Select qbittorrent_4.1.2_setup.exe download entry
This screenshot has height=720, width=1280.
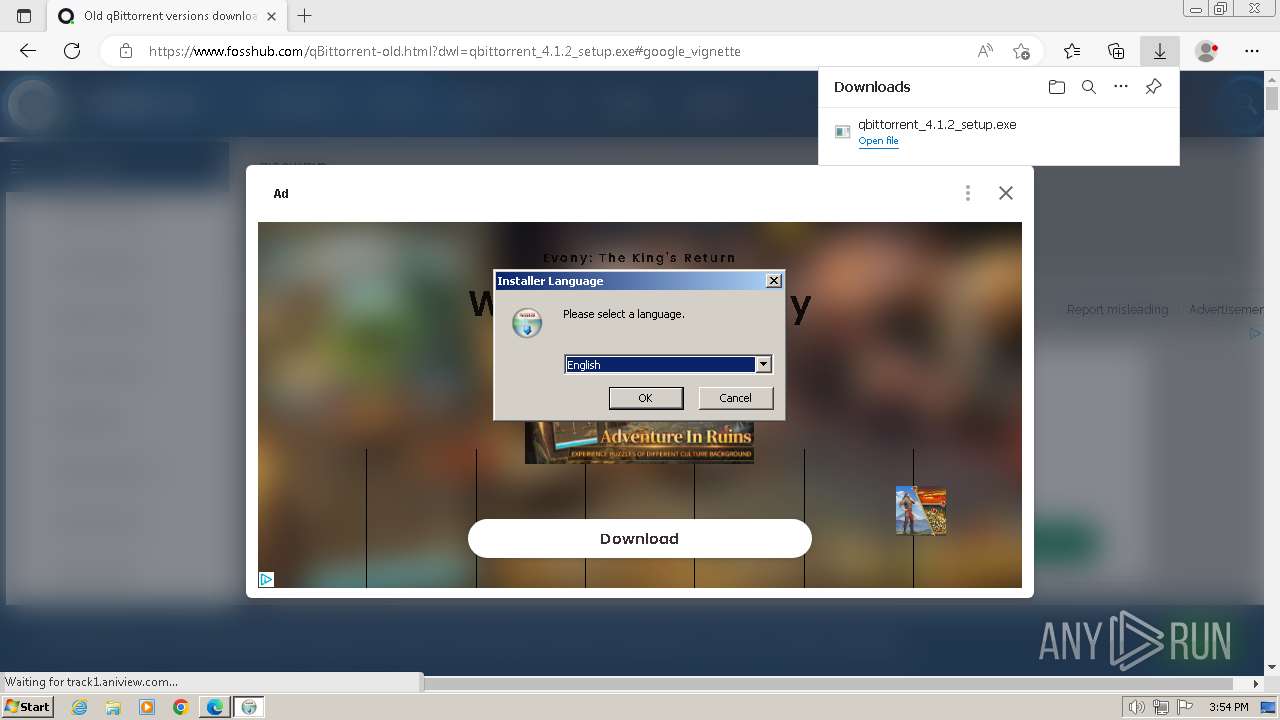tap(998, 132)
